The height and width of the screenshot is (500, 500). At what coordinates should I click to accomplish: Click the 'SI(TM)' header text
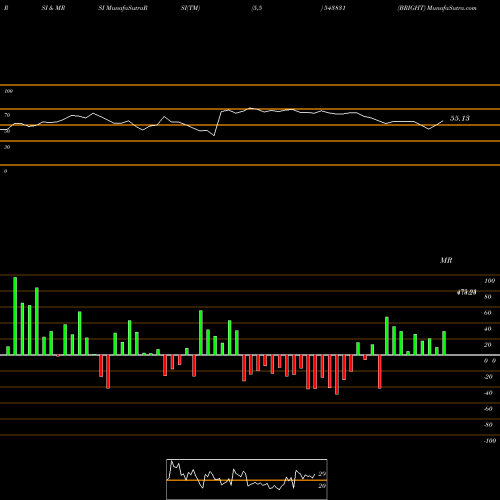[190, 8]
